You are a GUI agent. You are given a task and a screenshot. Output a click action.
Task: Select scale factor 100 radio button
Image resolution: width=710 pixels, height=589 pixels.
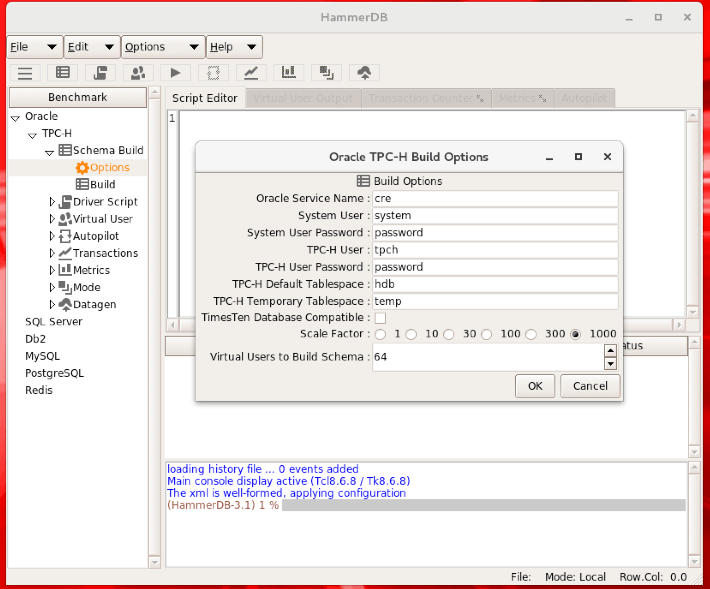(x=489, y=334)
